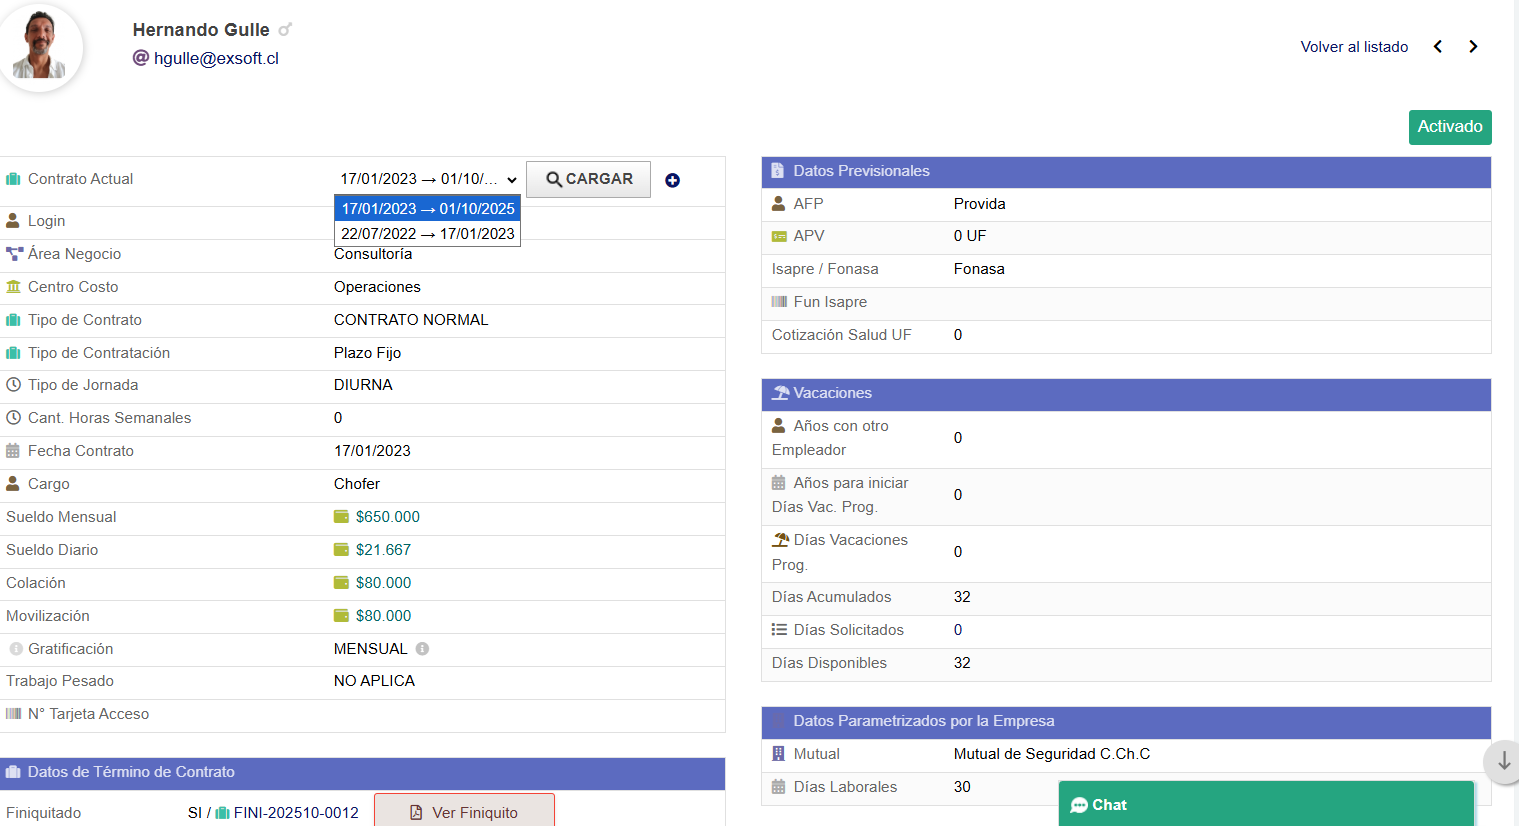Viewport: 1519px width, 826px height.
Task: Click the Vacaciones section header
Action: (x=1125, y=393)
